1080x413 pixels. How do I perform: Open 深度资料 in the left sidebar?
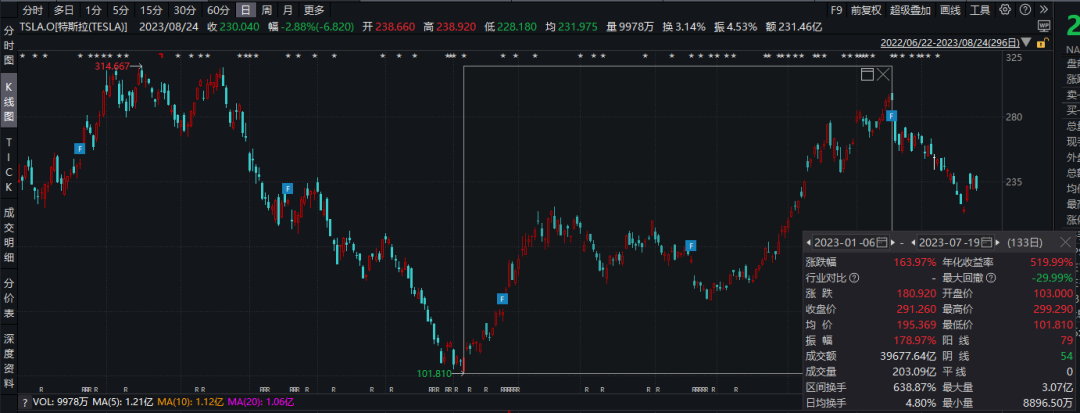pyautogui.click(x=9, y=359)
